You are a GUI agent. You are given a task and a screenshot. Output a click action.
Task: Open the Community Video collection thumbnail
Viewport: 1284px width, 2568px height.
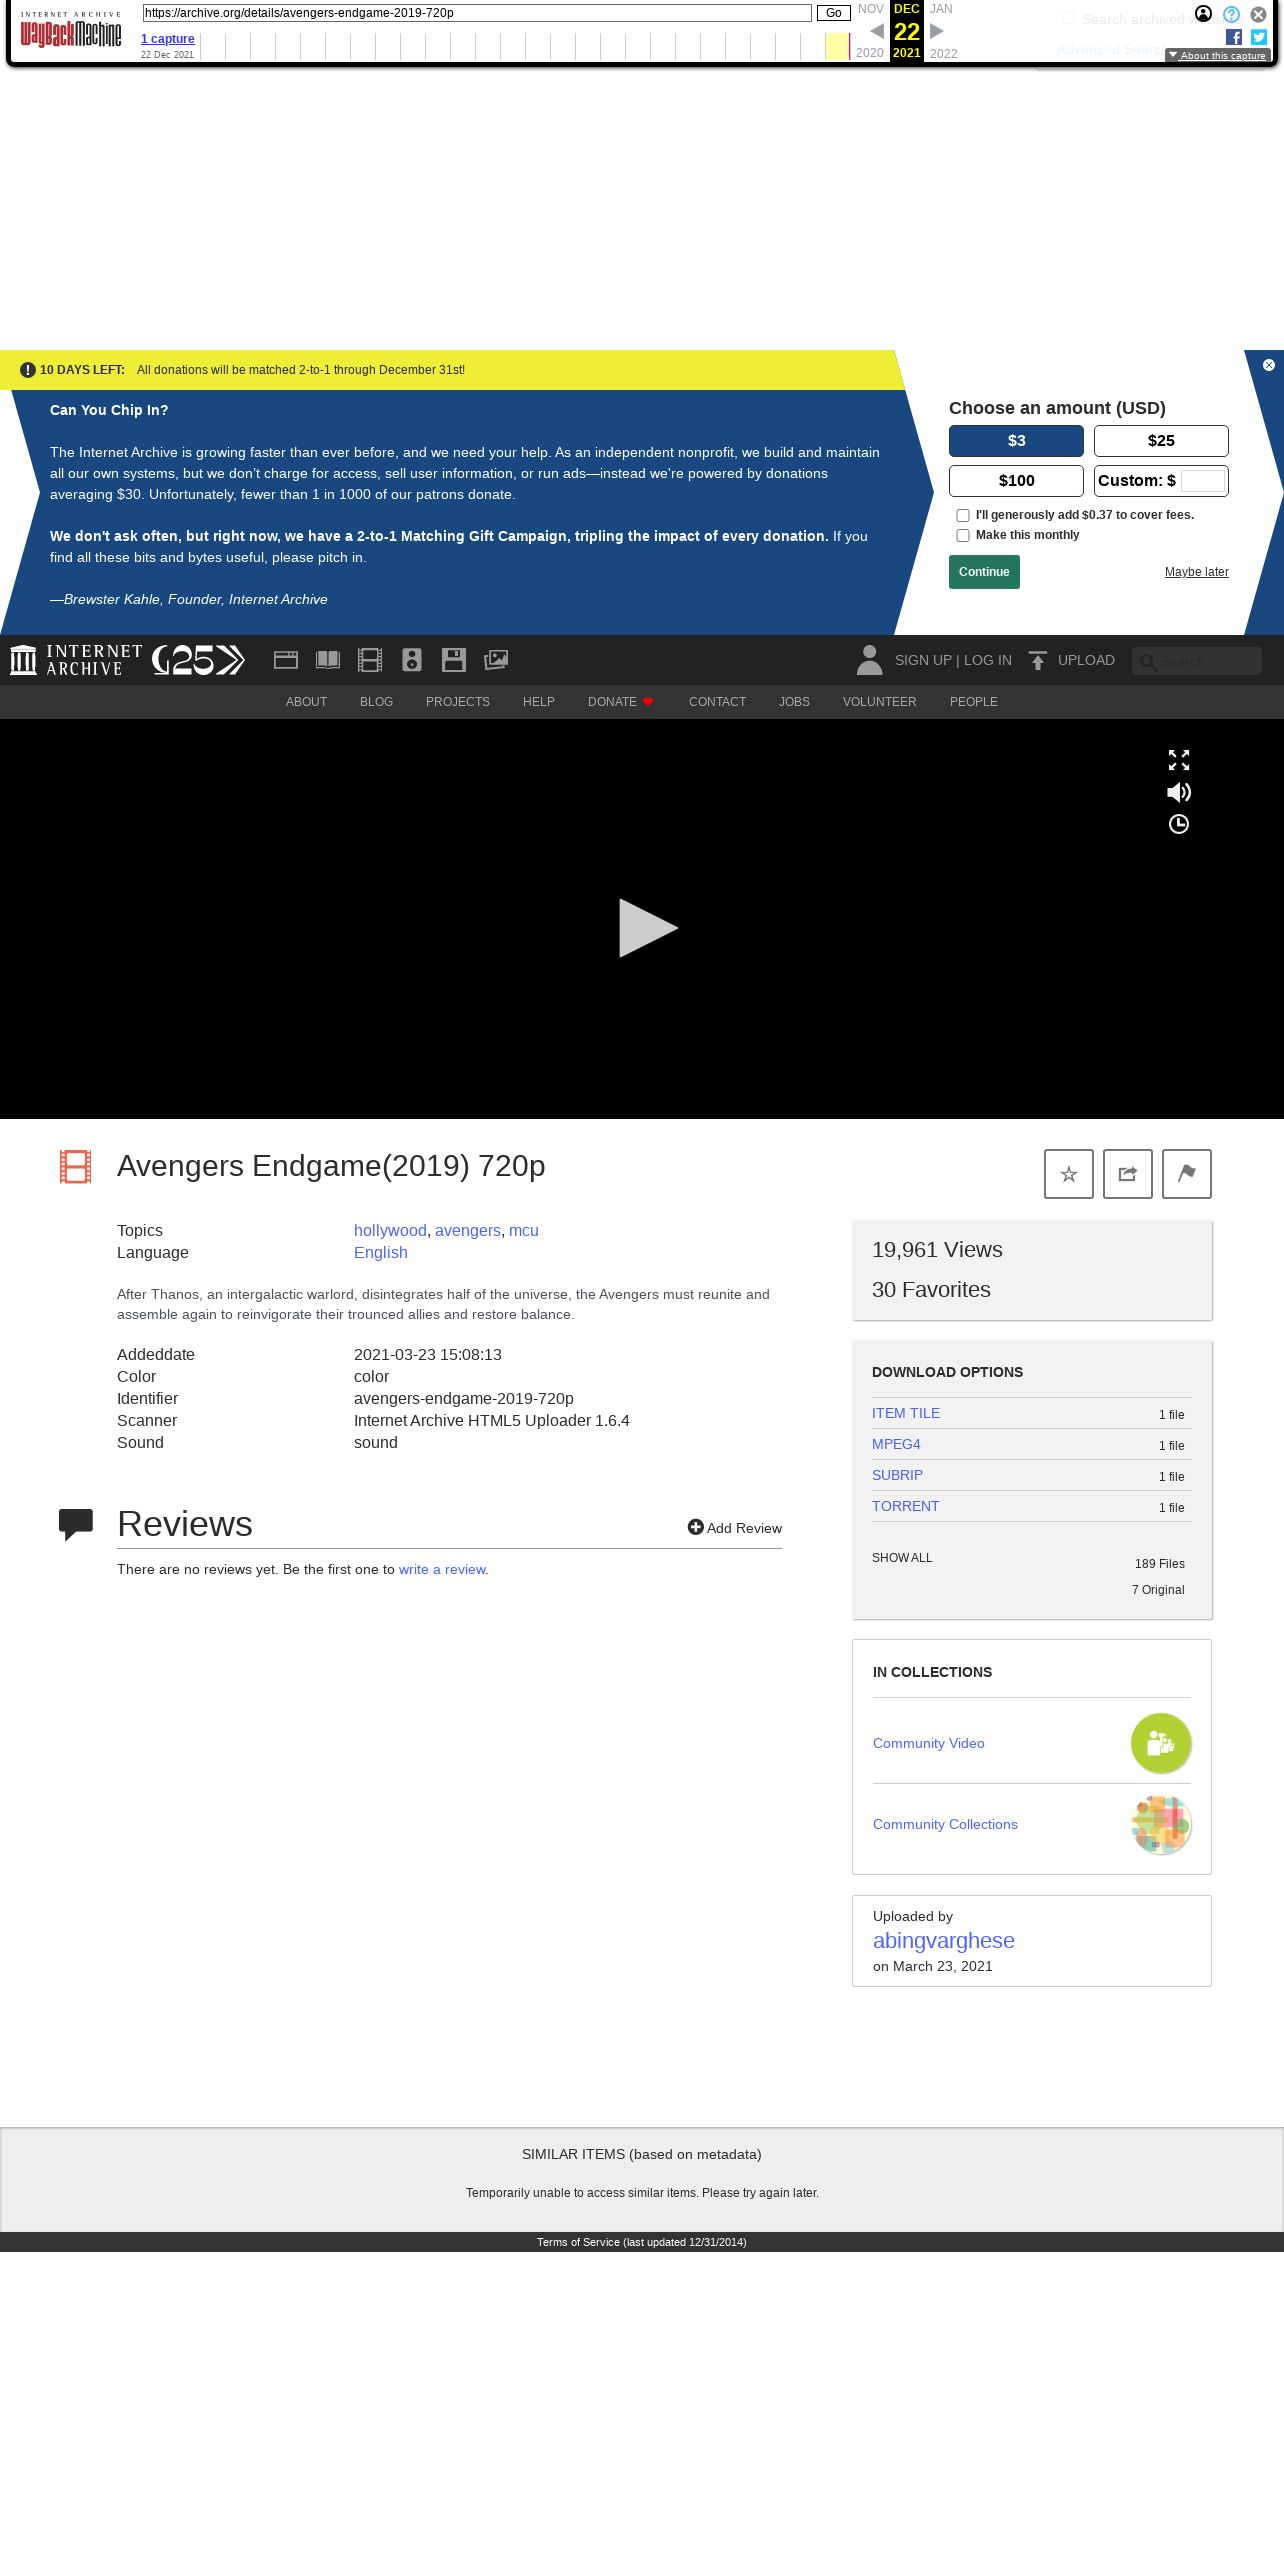(x=1161, y=1743)
